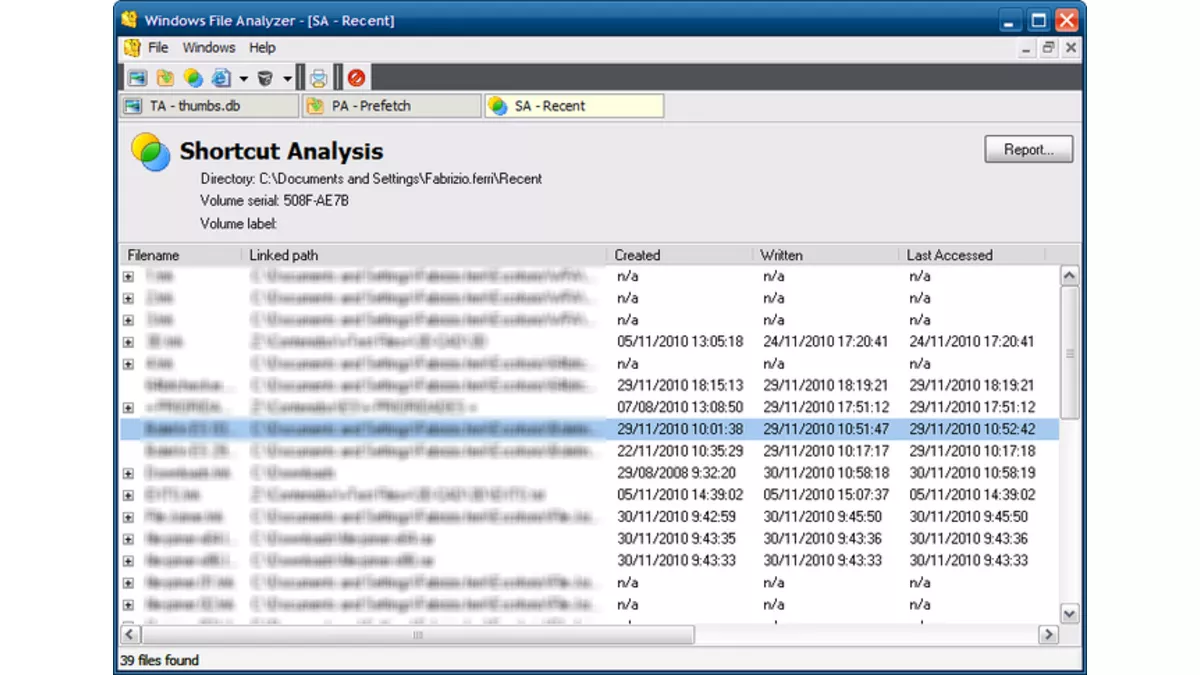Switch to the TA - thumbs.db tab
Screen dimensions: 1200x675
[x=208, y=106]
